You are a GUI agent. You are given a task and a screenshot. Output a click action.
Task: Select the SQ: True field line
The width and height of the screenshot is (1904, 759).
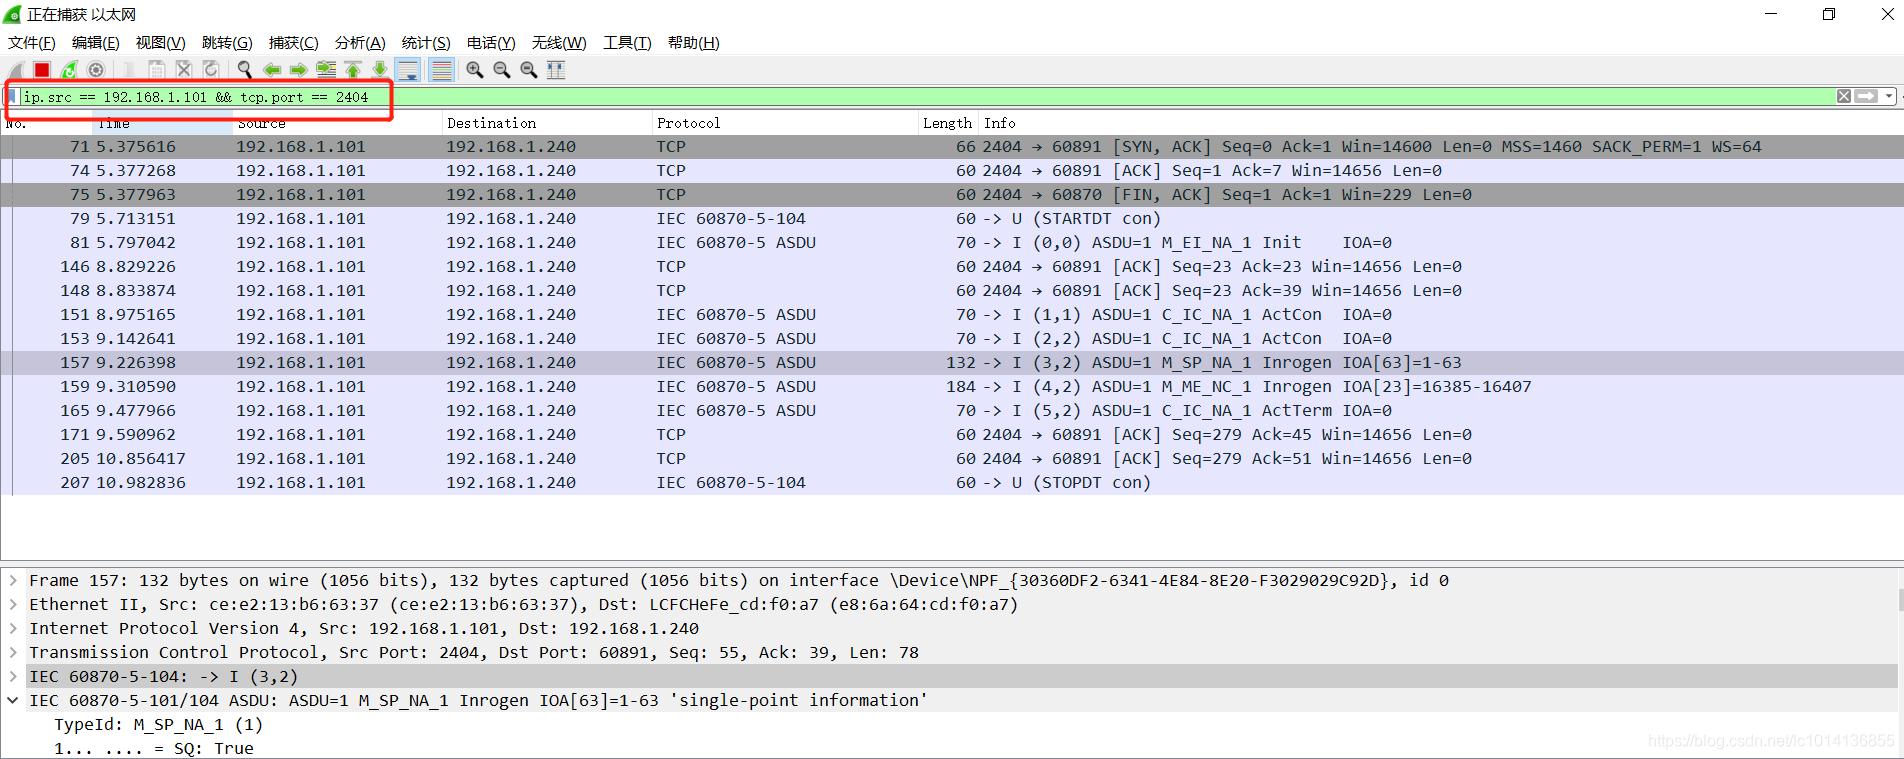(x=154, y=748)
